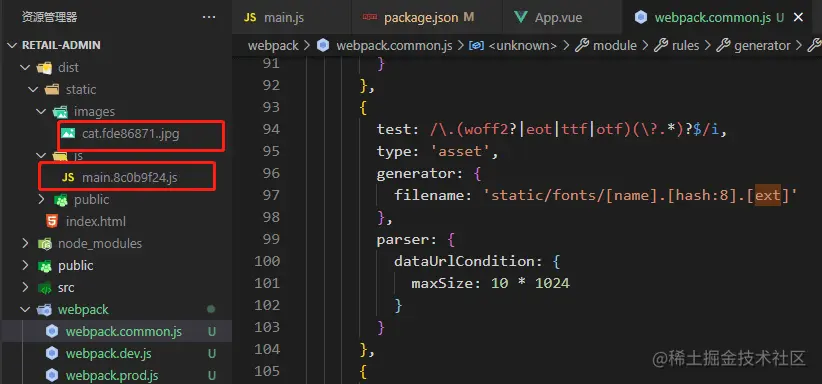Open webpack.prod.js file
This screenshot has width=822, height=384.
(x=112, y=376)
